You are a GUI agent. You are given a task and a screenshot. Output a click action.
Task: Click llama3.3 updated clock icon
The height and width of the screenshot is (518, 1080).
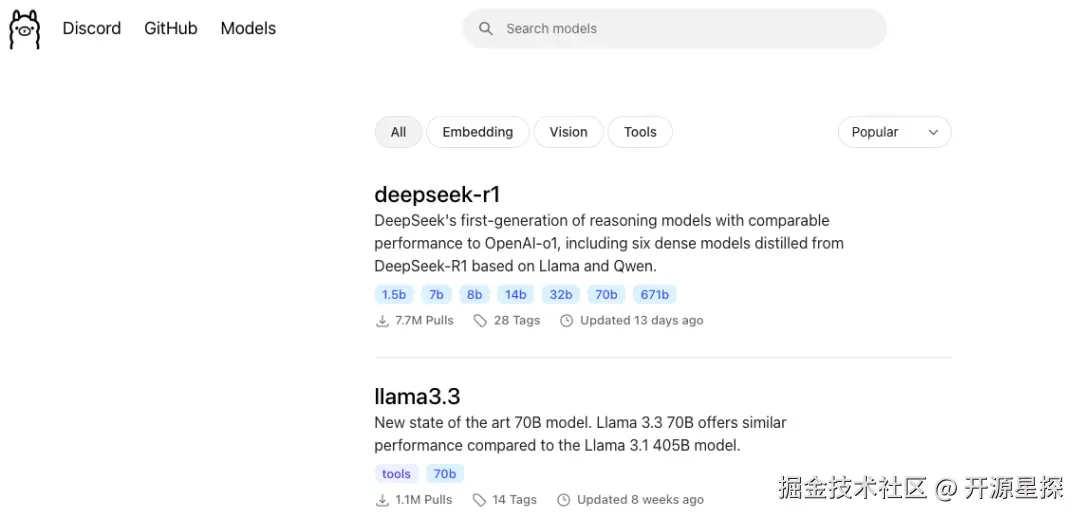(x=563, y=500)
